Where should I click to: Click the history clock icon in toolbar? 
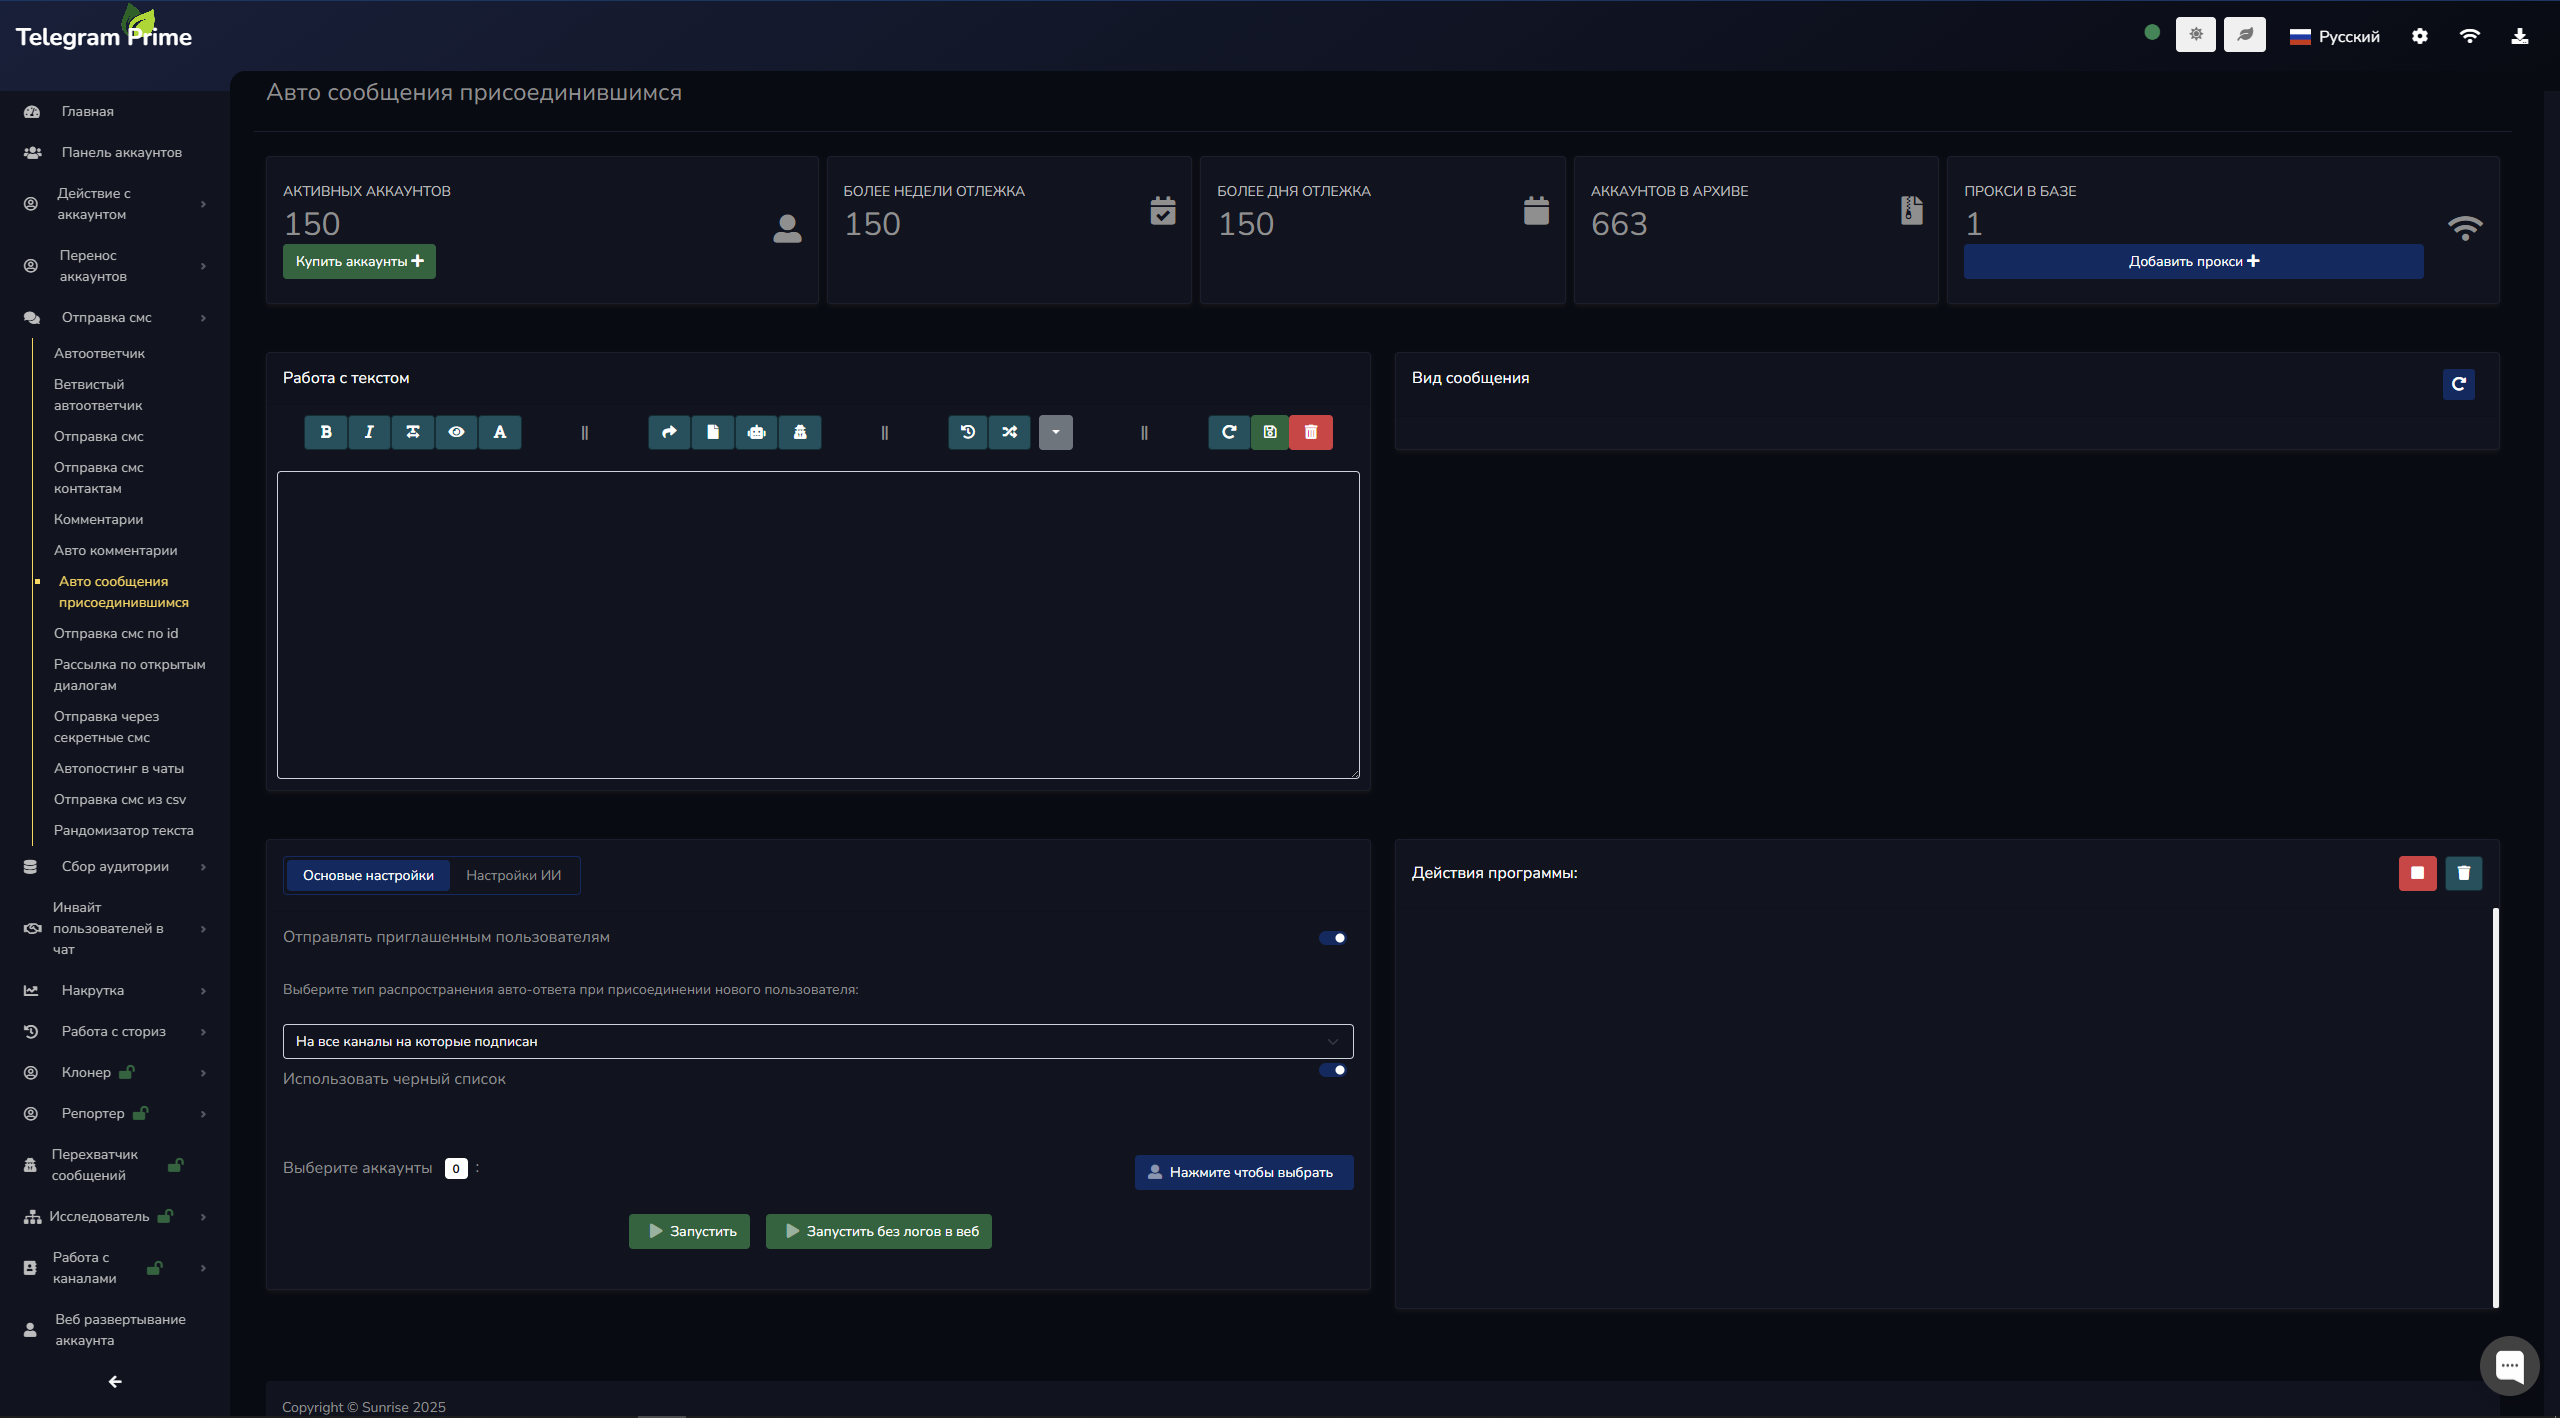point(968,432)
